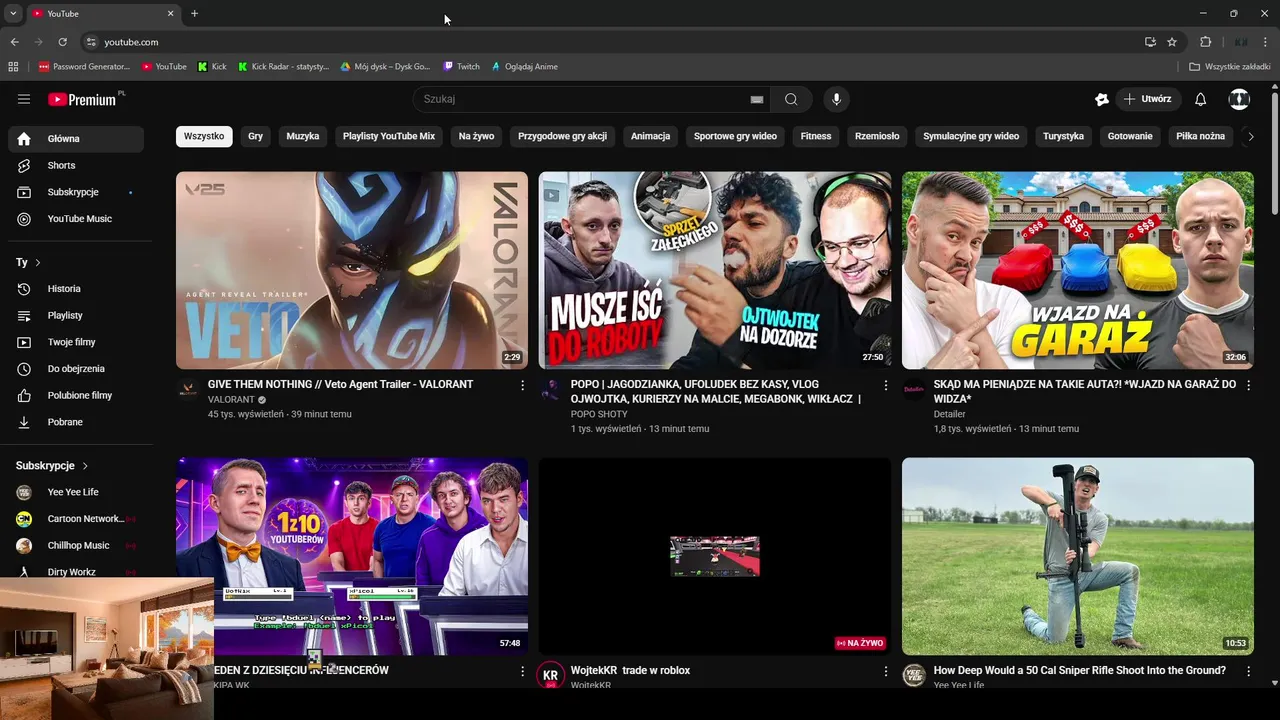The width and height of the screenshot is (1280, 720).
Task: Click the icon left of Utwórz
Action: (x=1102, y=99)
